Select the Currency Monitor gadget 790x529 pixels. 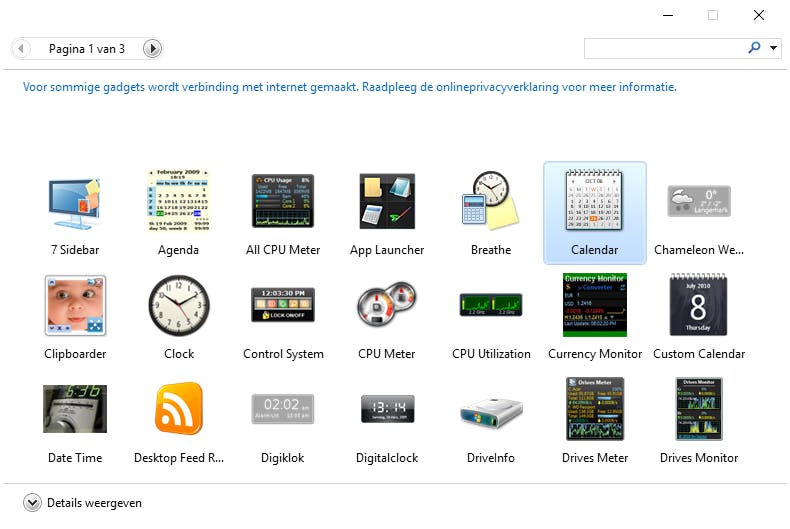[x=595, y=305]
